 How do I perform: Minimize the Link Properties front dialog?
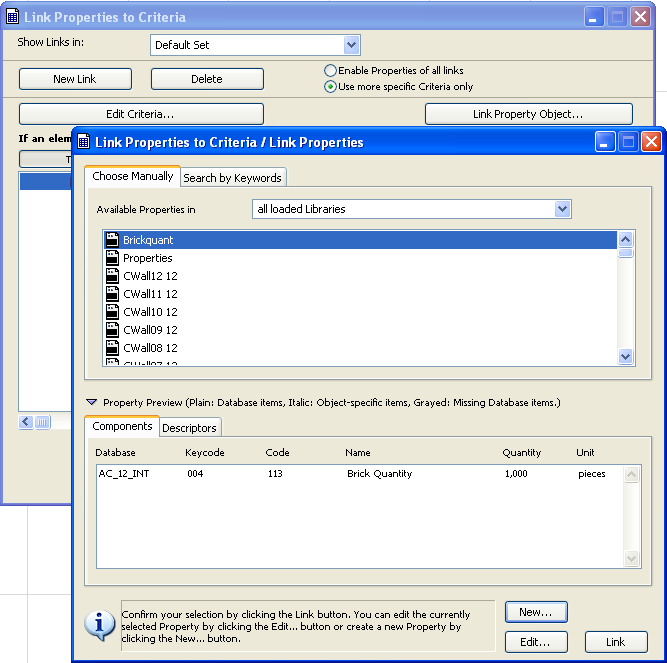[x=604, y=142]
